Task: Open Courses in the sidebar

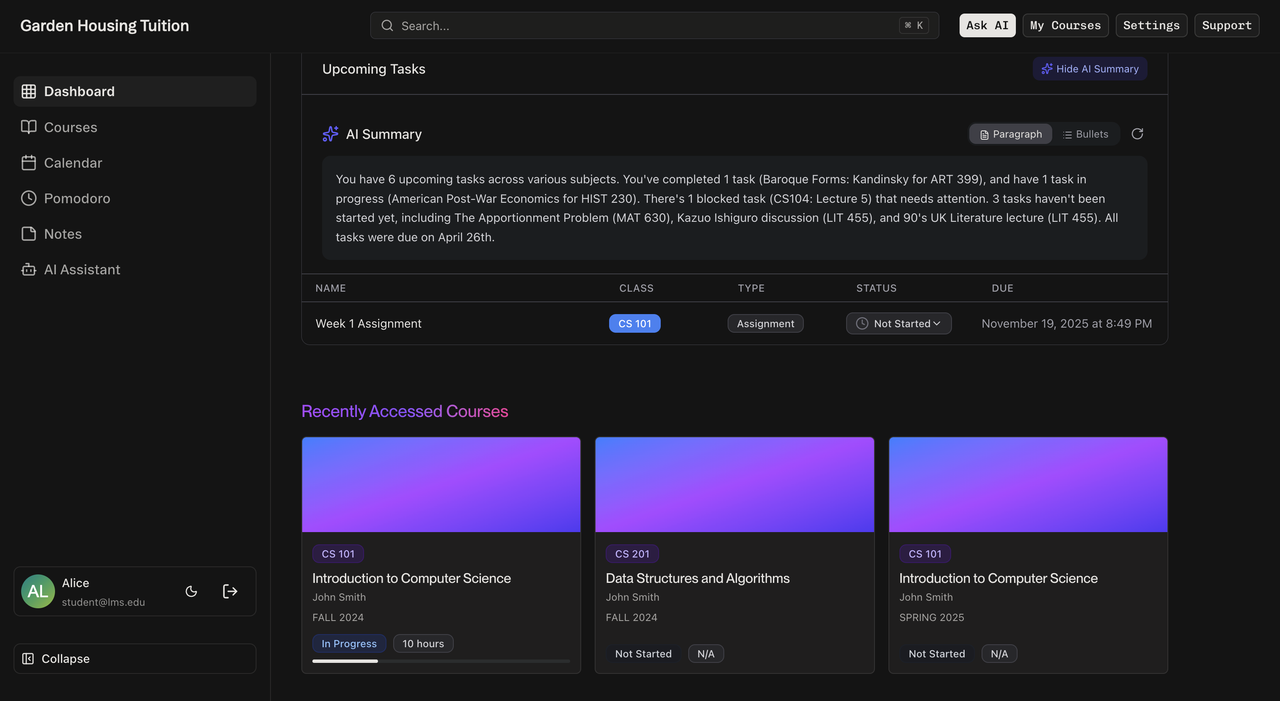Action: 135,127
